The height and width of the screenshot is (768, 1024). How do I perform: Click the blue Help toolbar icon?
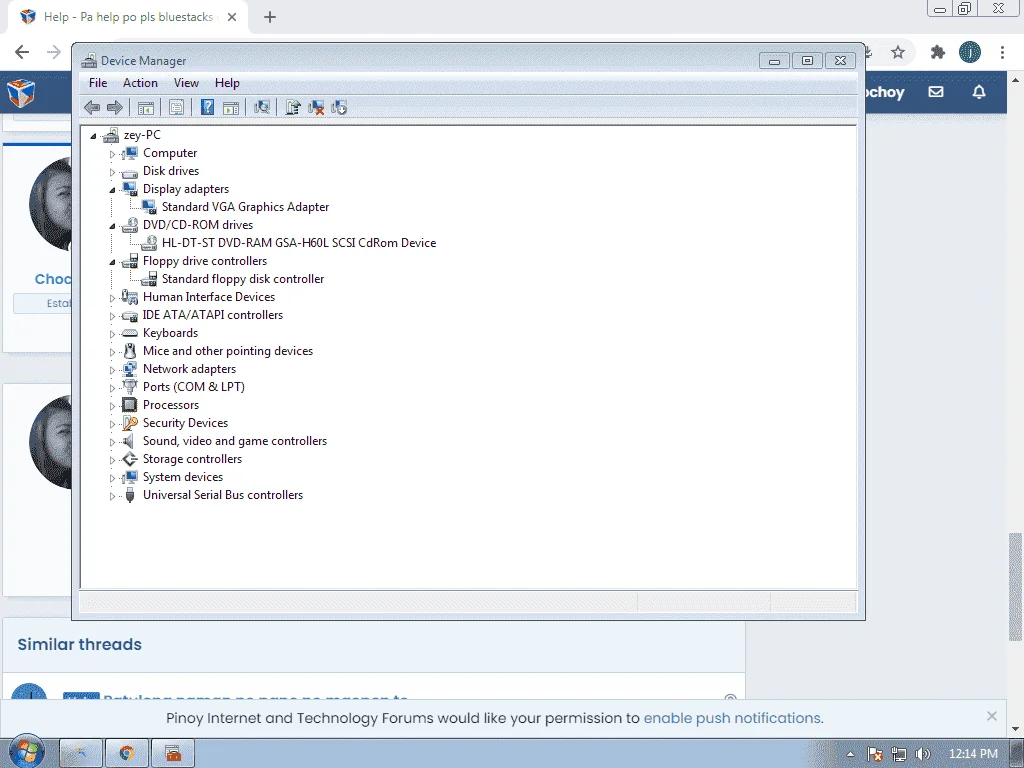point(207,108)
